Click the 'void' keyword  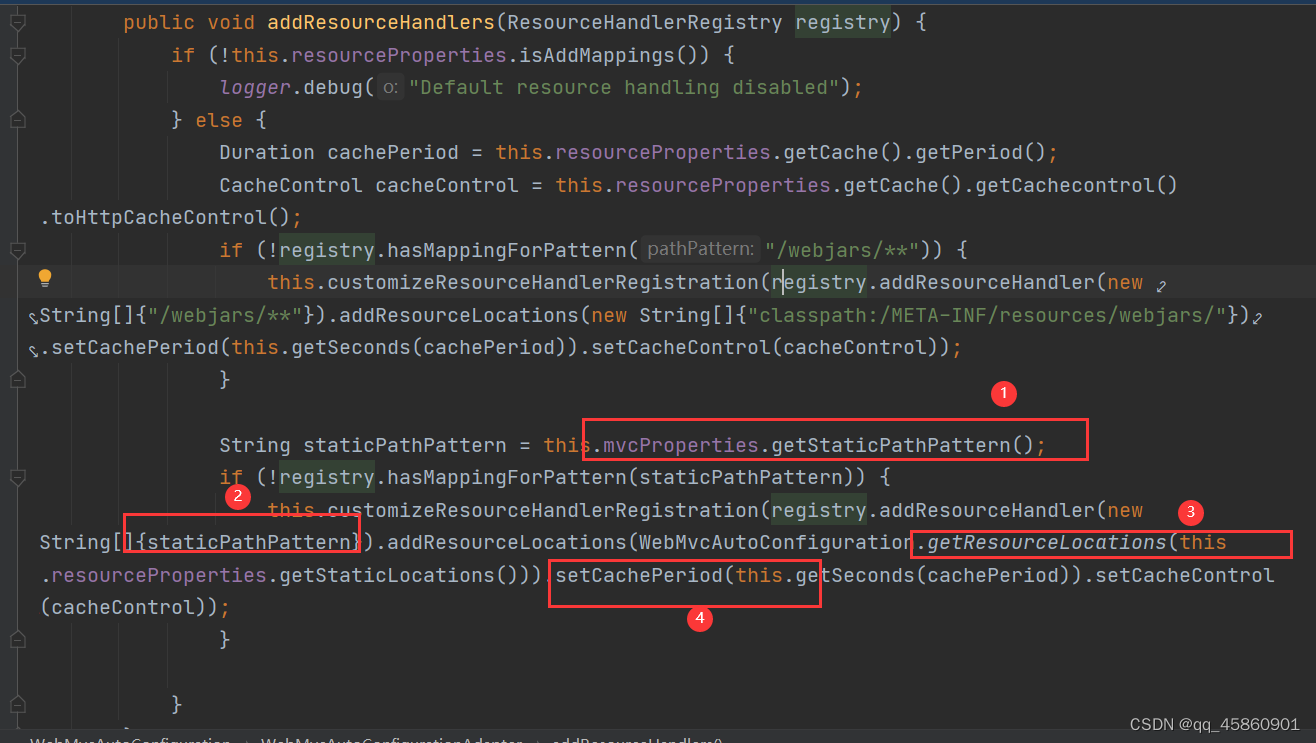tap(231, 22)
